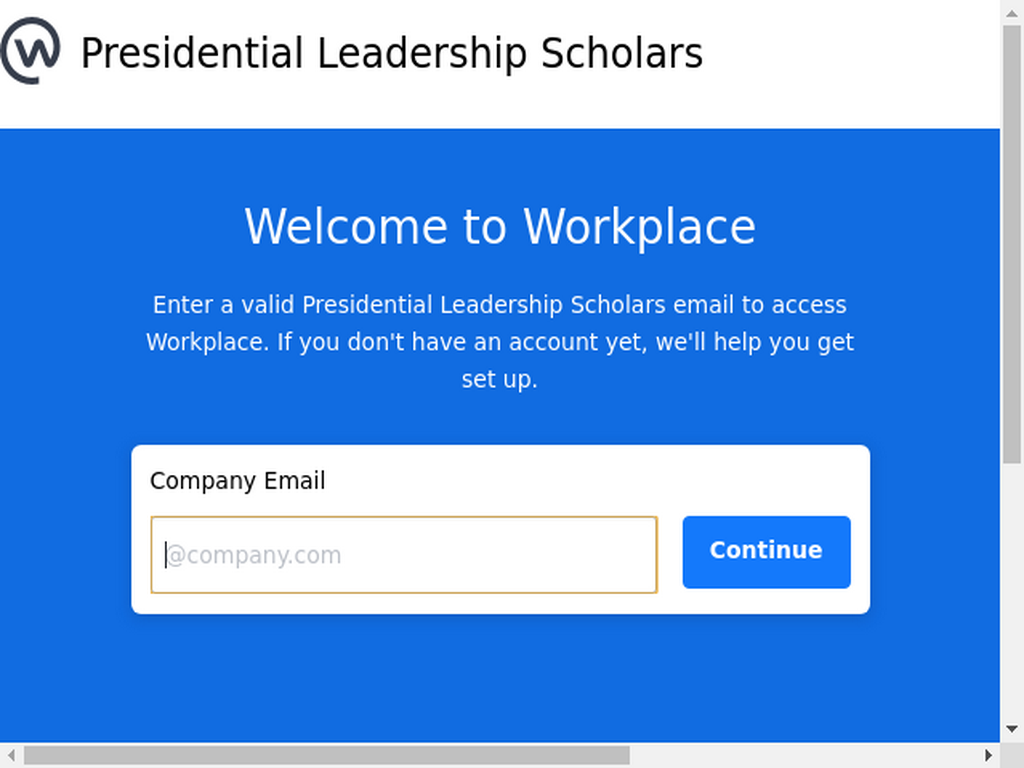Click the horizontal scrollbar right arrow
This screenshot has width=1024, height=768.
(988, 755)
